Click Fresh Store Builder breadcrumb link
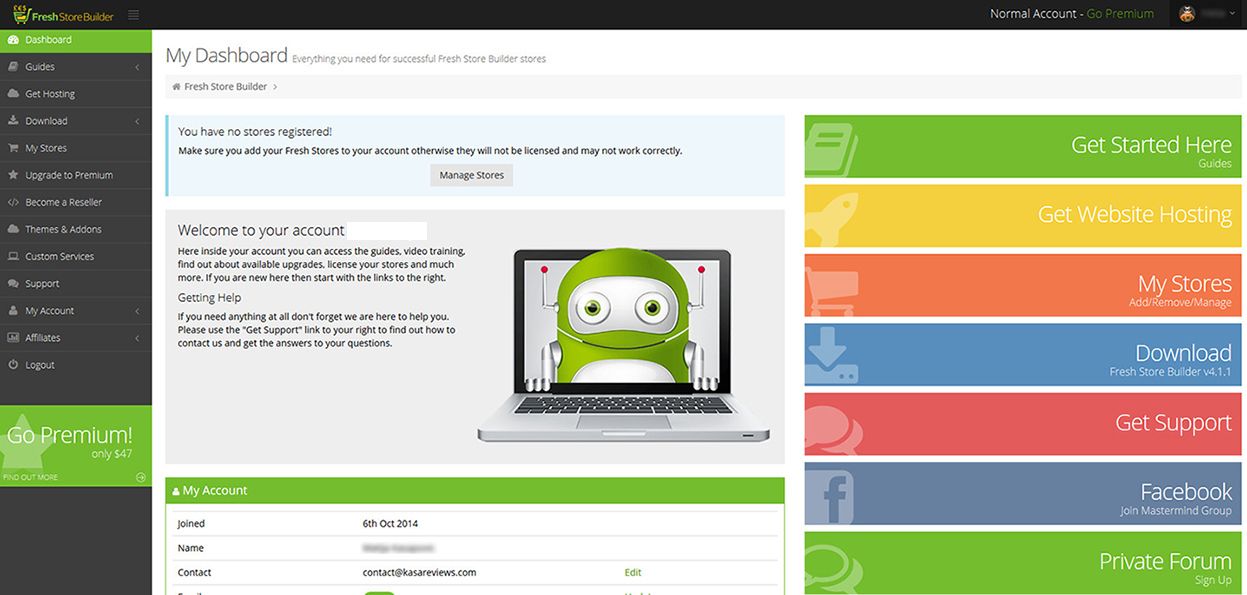 pyautogui.click(x=226, y=87)
